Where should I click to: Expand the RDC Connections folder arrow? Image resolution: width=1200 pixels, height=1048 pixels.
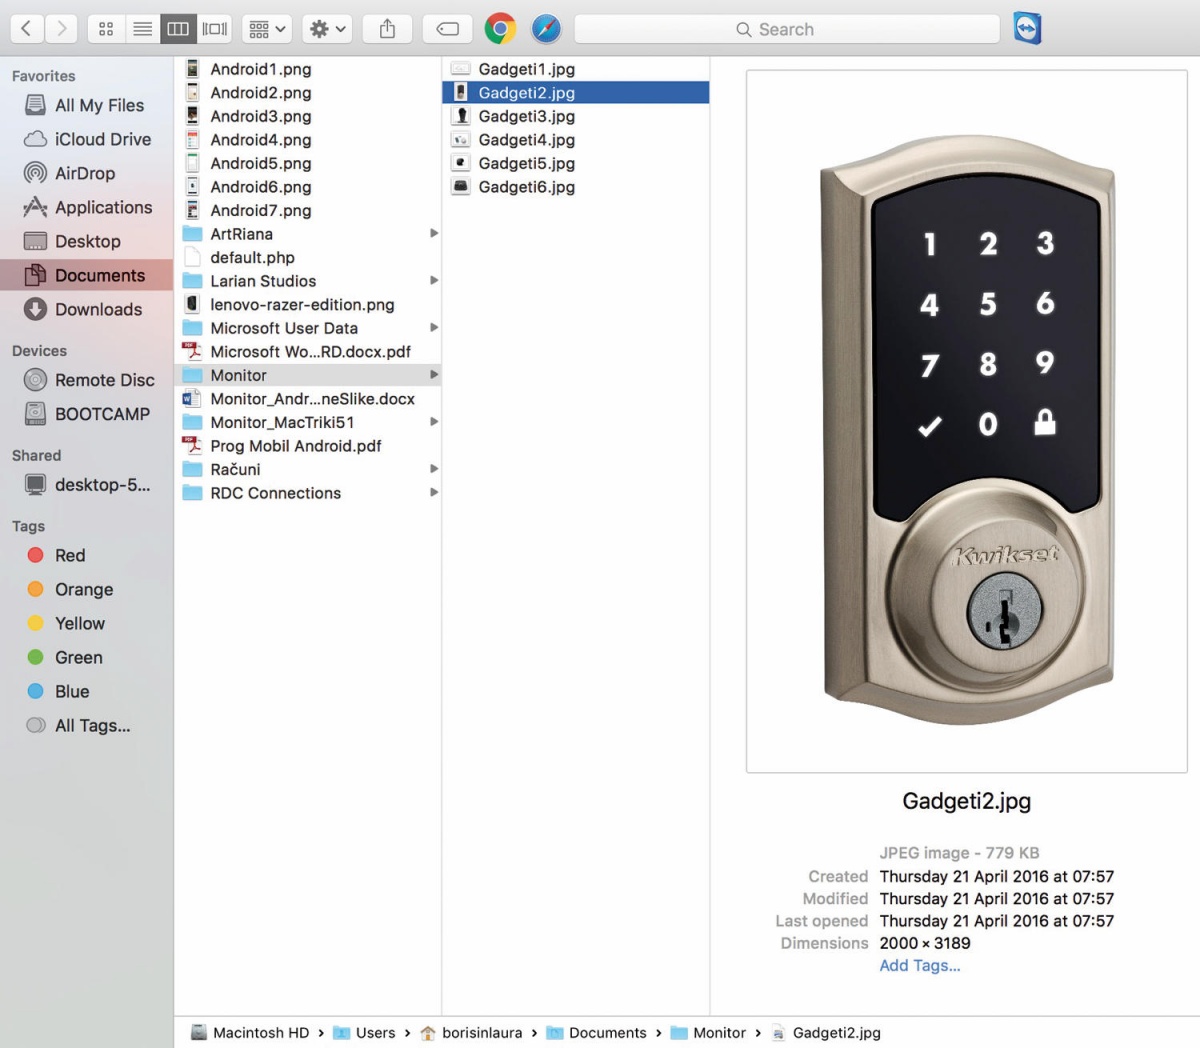click(x=434, y=492)
